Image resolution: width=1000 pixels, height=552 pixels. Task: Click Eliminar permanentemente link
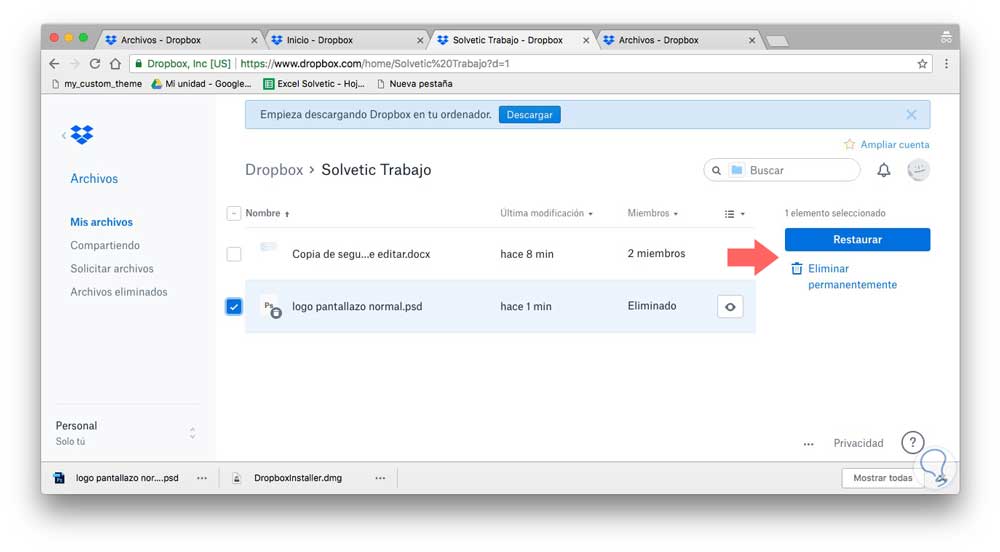pyautogui.click(x=852, y=277)
